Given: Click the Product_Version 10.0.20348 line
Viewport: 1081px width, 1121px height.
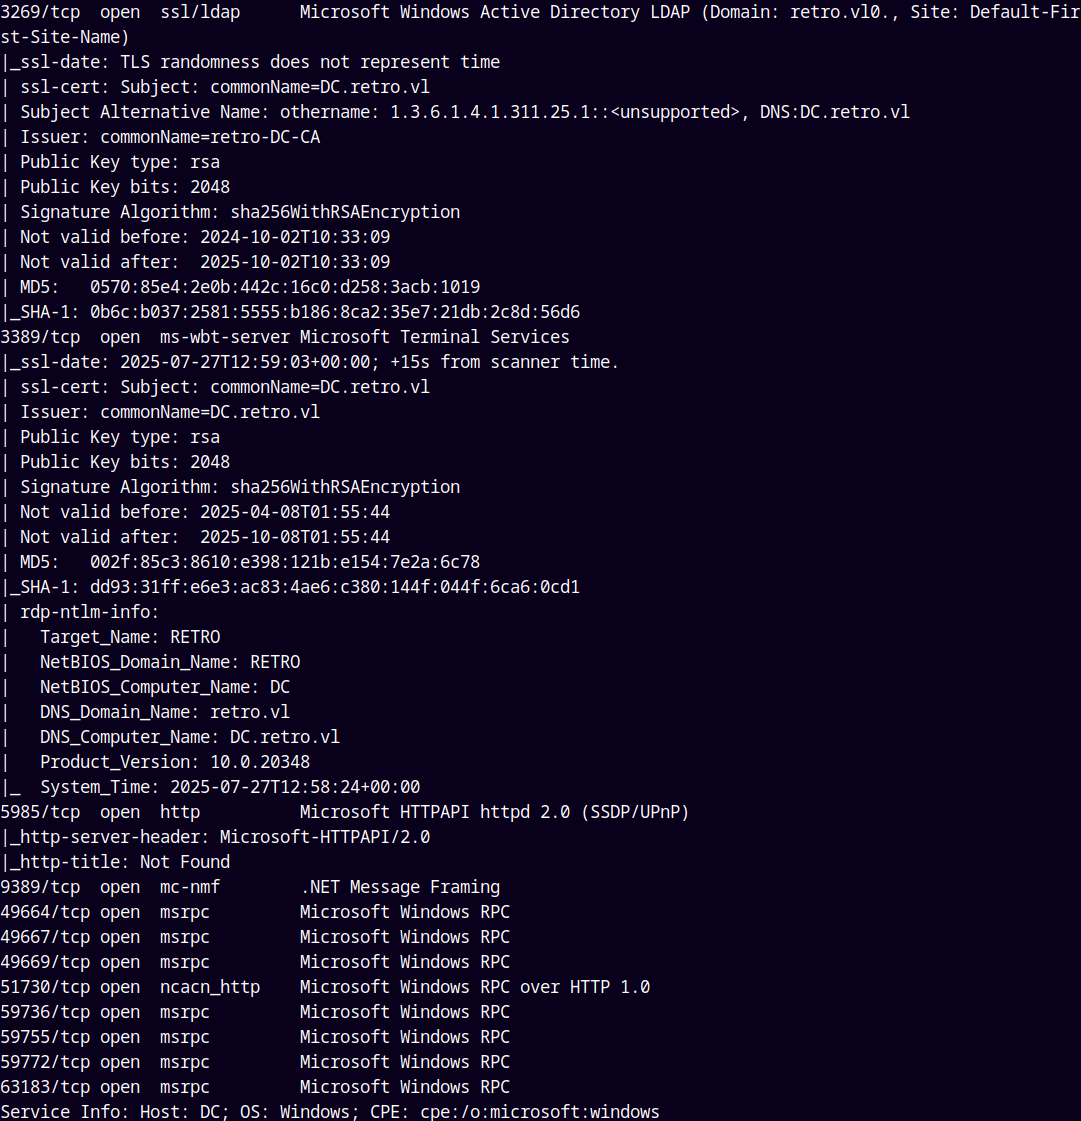Looking at the screenshot, I should [x=175, y=762].
